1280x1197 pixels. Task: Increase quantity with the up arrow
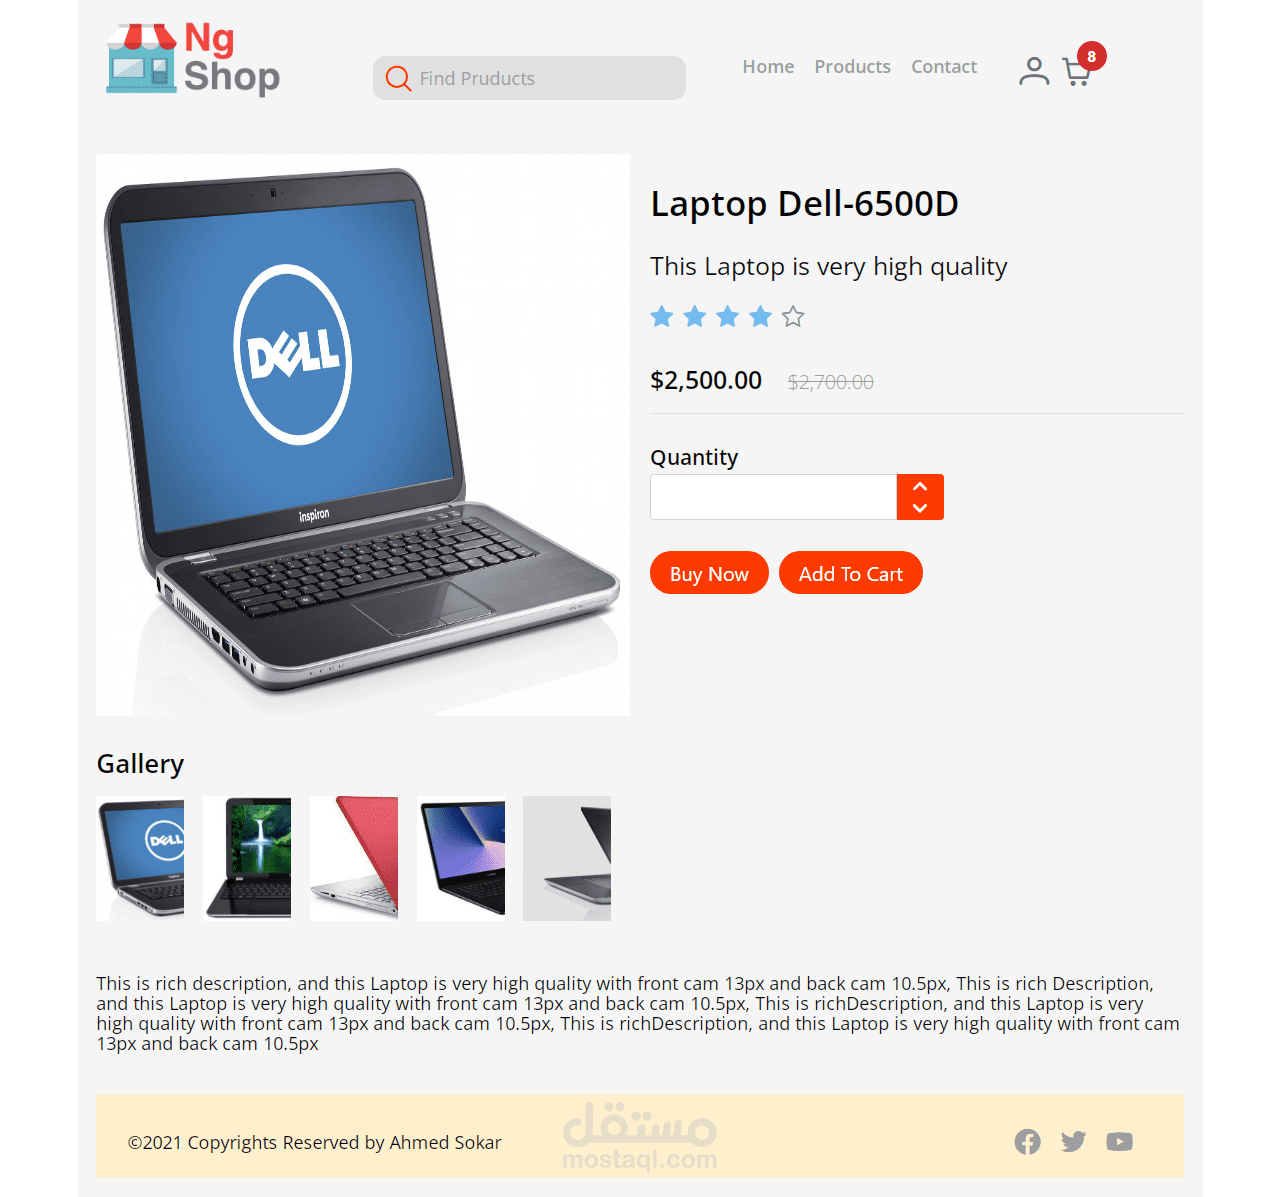pos(920,486)
